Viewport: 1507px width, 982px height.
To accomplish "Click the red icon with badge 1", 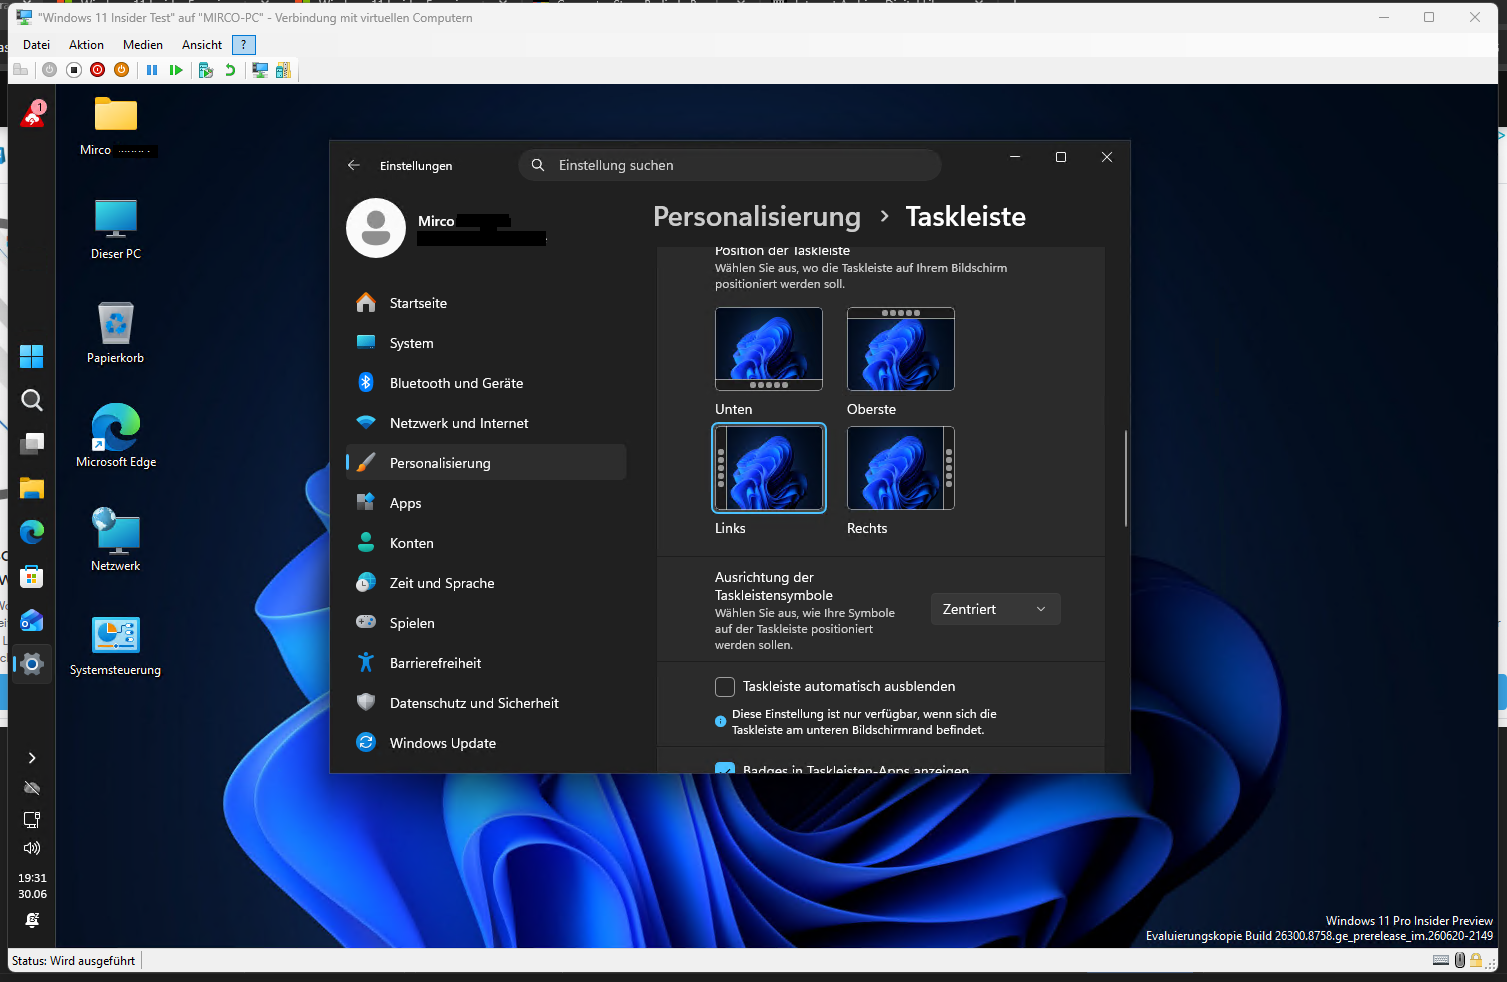I will pyautogui.click(x=33, y=114).
